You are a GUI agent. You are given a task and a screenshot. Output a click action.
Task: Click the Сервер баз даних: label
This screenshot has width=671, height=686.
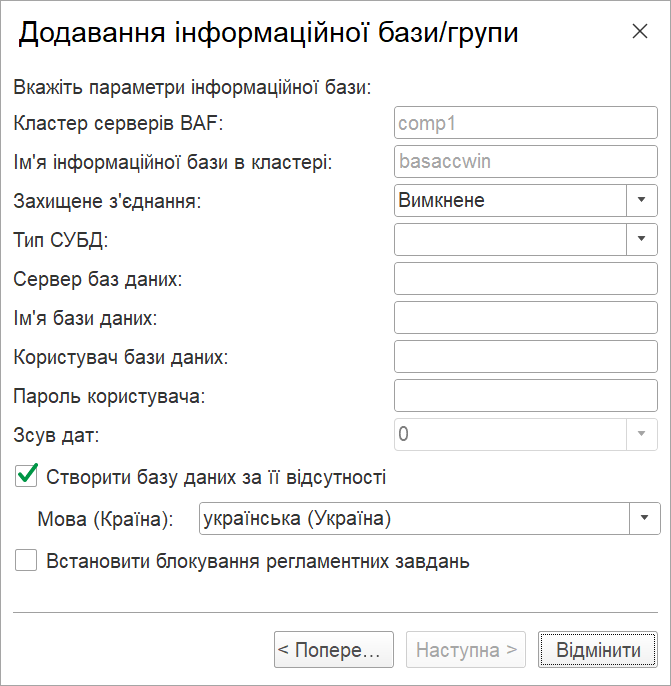point(98,279)
